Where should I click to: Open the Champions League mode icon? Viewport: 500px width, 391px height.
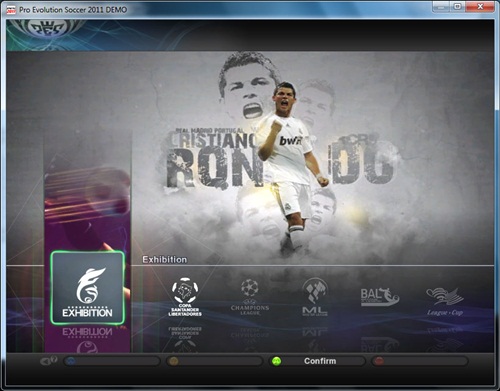250,297
